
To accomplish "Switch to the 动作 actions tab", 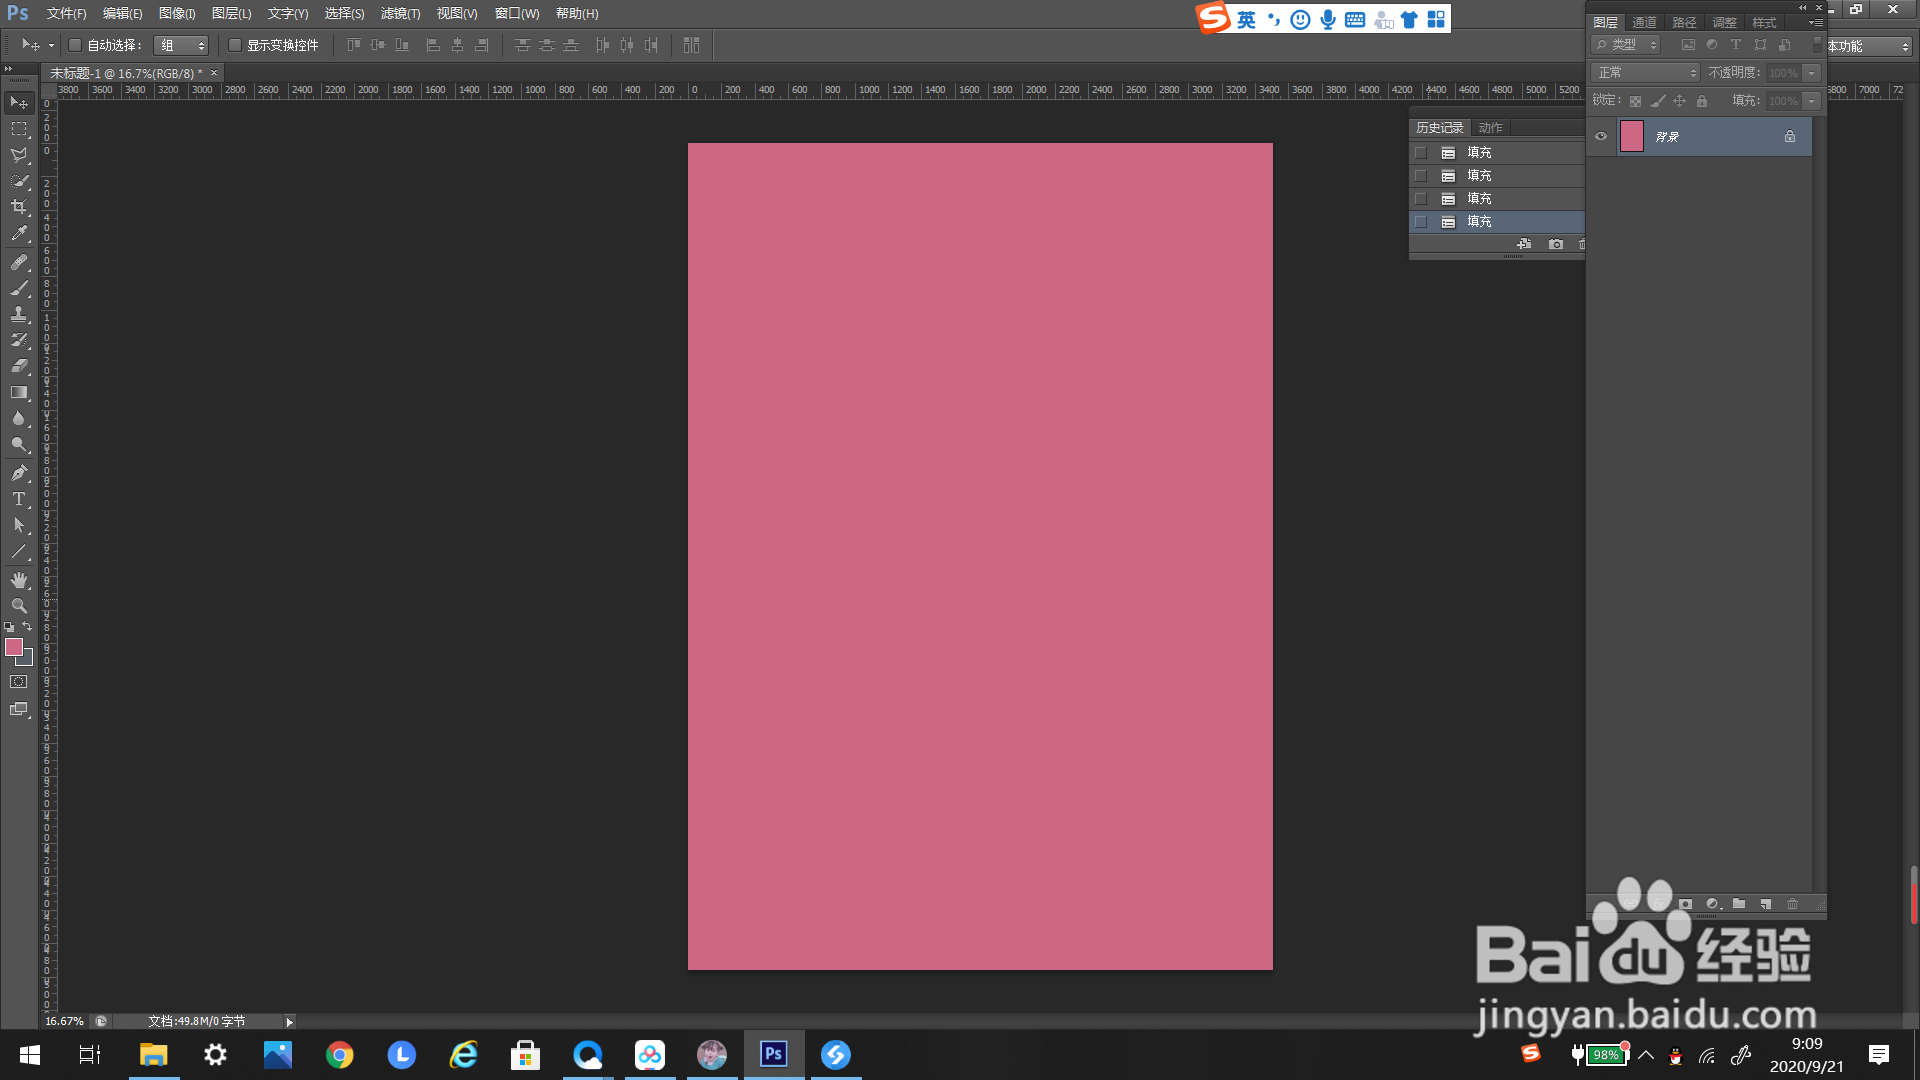I will [x=1490, y=128].
